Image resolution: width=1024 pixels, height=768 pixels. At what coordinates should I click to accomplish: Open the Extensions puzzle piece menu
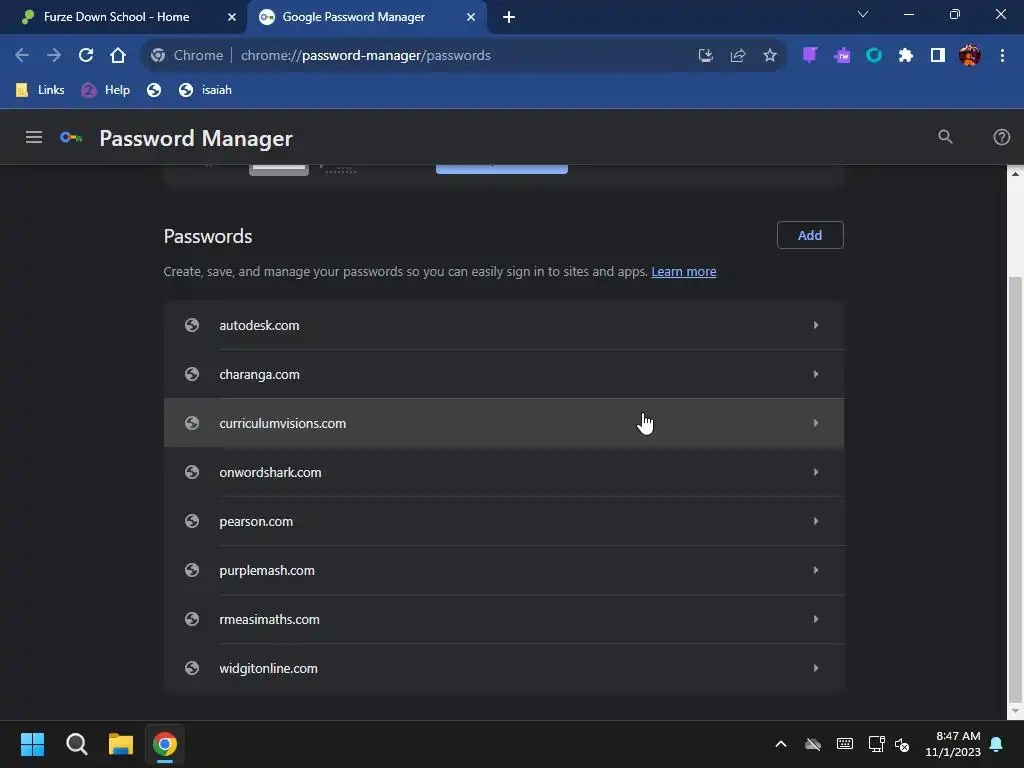(906, 56)
